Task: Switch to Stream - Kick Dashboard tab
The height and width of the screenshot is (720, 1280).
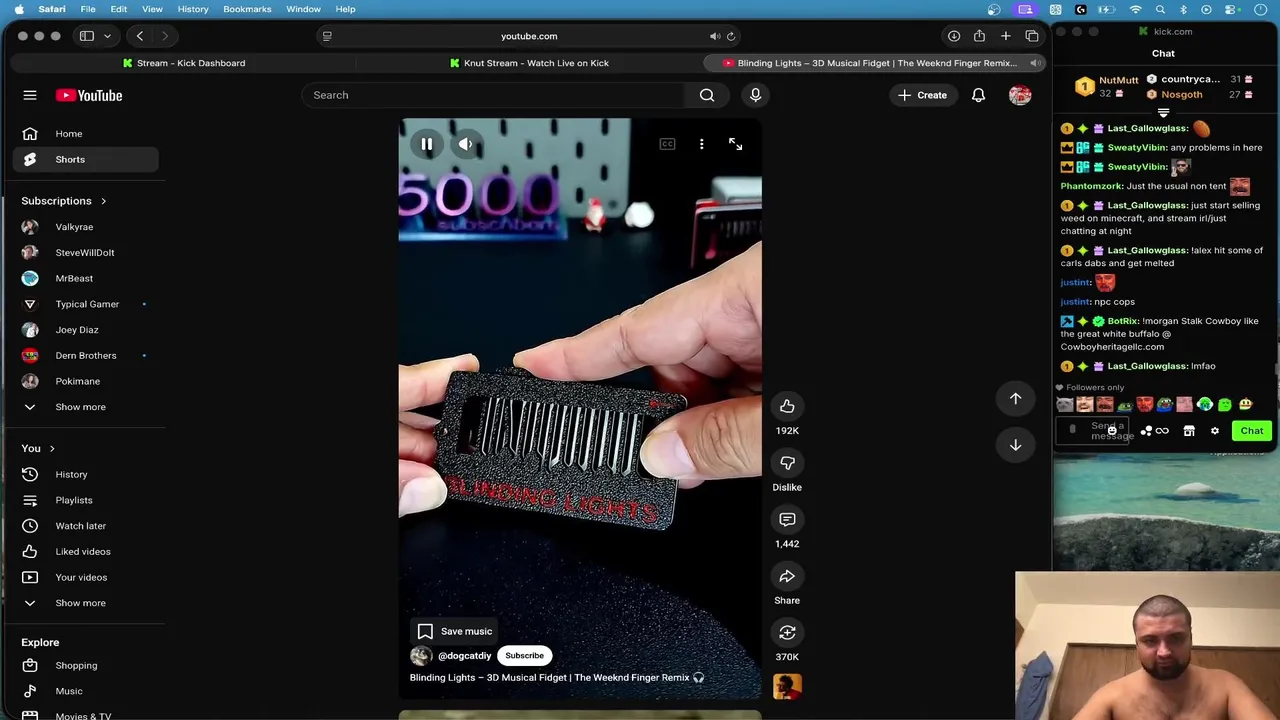Action: tap(183, 63)
